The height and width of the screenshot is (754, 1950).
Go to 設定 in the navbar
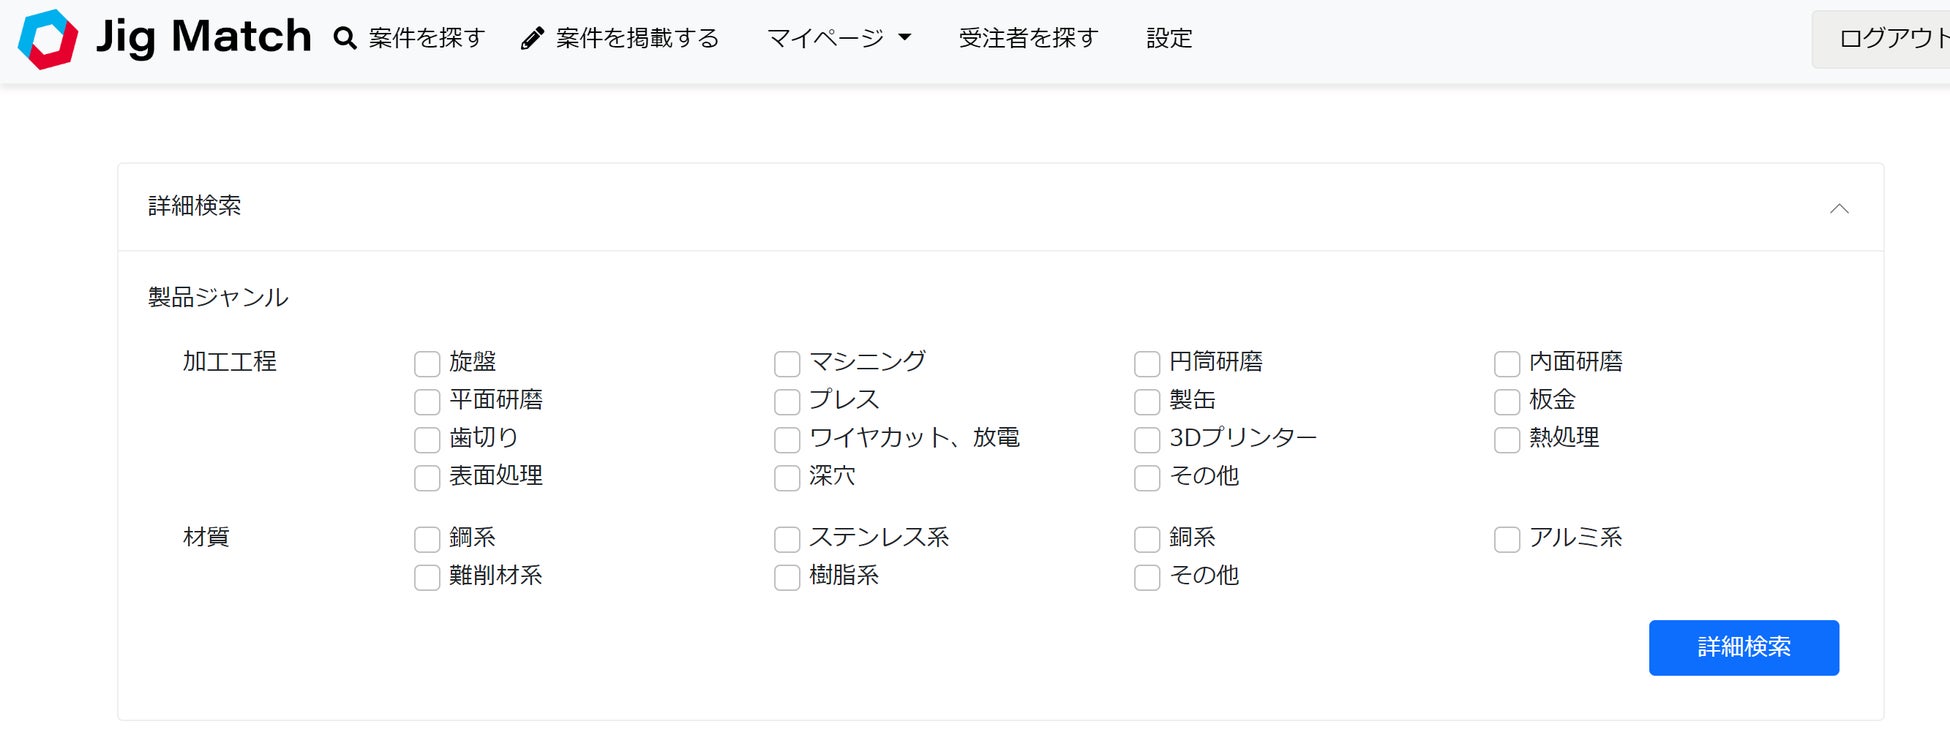coord(1169,38)
